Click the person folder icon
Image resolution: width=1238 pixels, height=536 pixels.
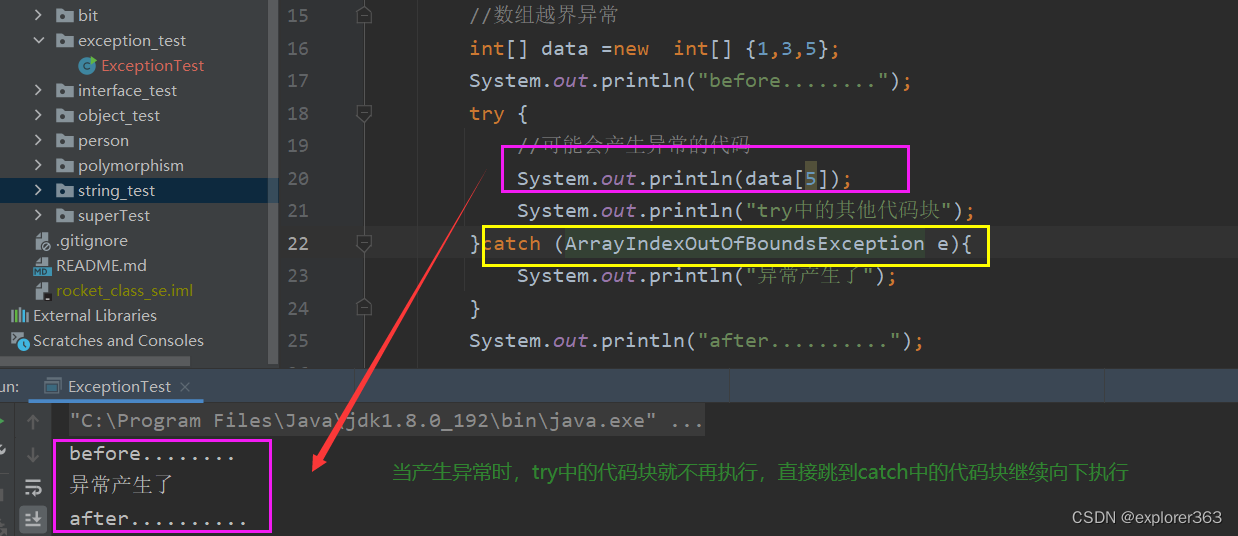64,141
